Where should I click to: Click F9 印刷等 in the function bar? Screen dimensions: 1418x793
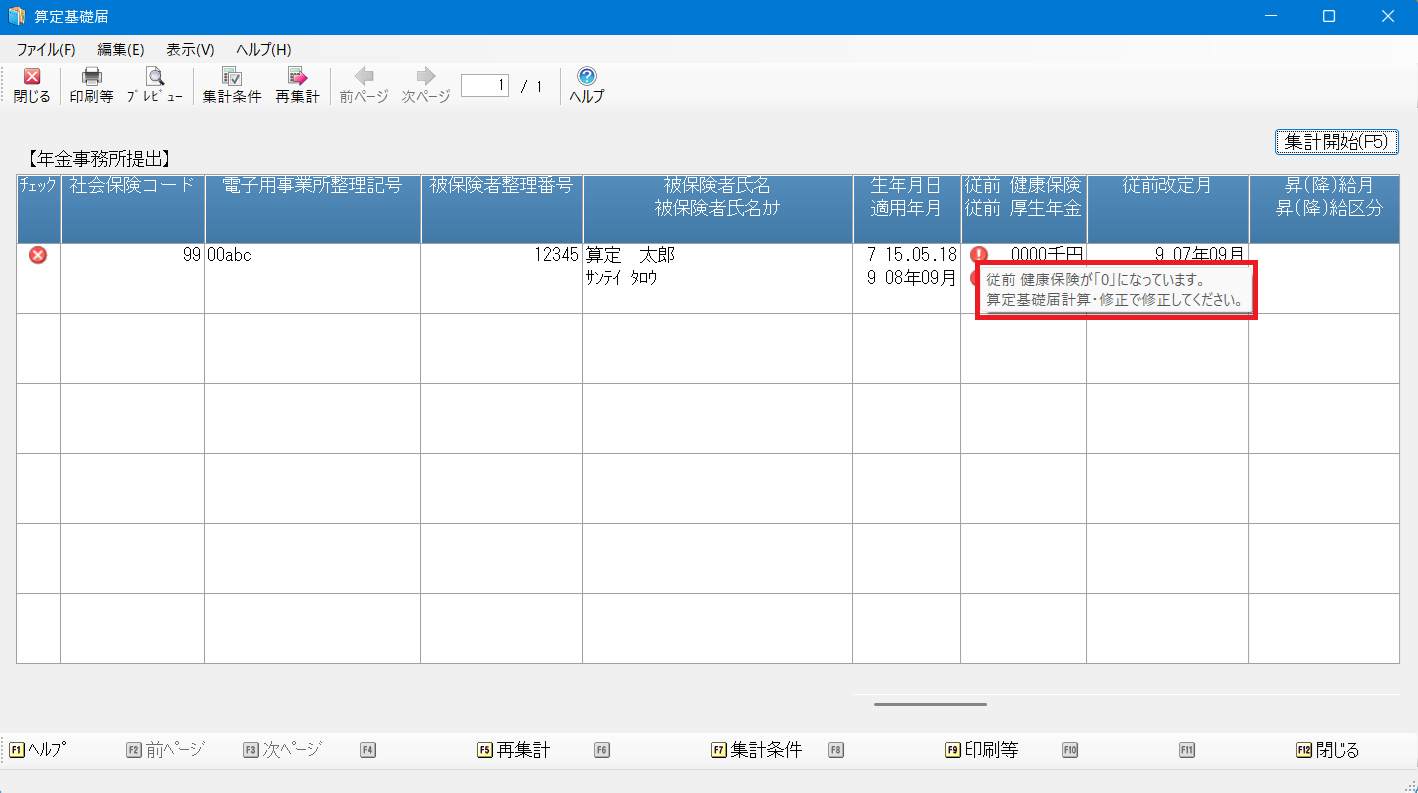pos(981,750)
